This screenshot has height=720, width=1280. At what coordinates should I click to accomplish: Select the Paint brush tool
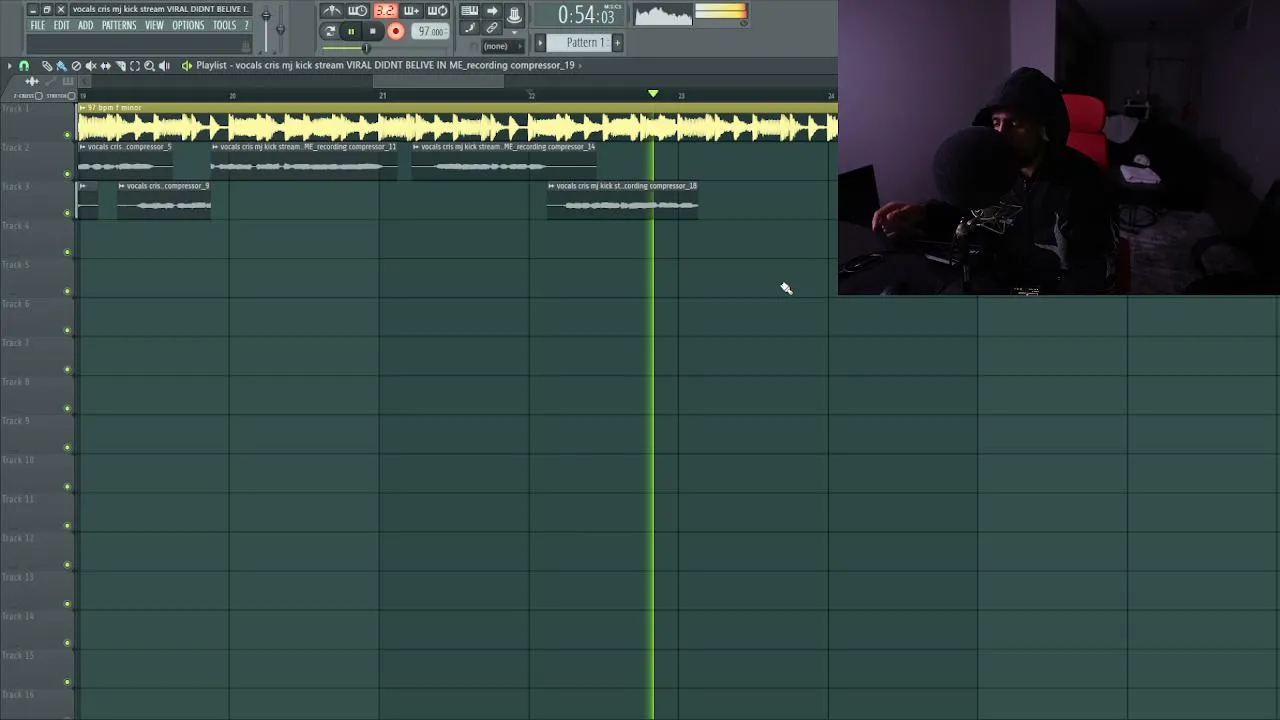61,66
